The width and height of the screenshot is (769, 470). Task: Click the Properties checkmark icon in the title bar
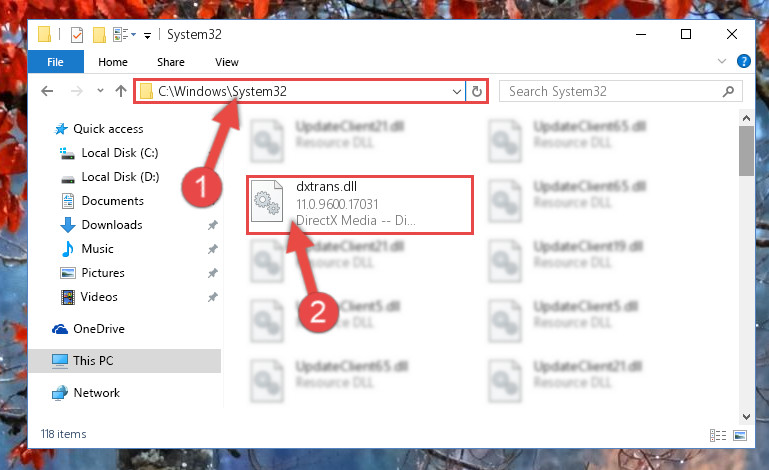(x=77, y=35)
